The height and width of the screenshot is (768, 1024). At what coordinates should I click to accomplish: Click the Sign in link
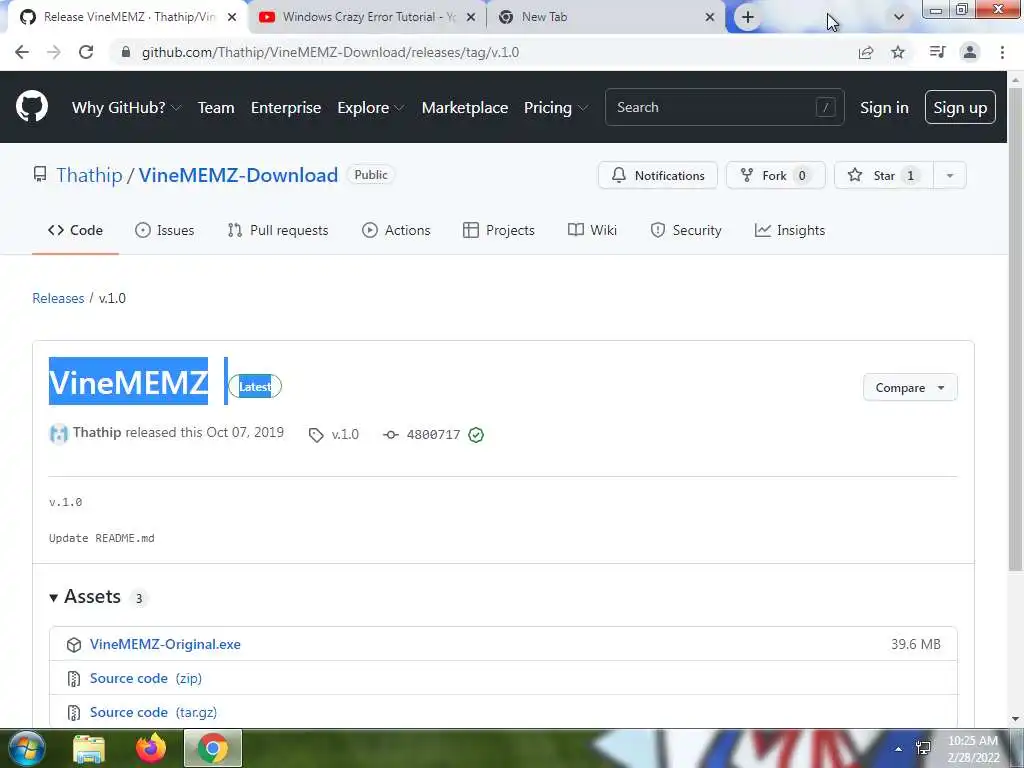884,108
